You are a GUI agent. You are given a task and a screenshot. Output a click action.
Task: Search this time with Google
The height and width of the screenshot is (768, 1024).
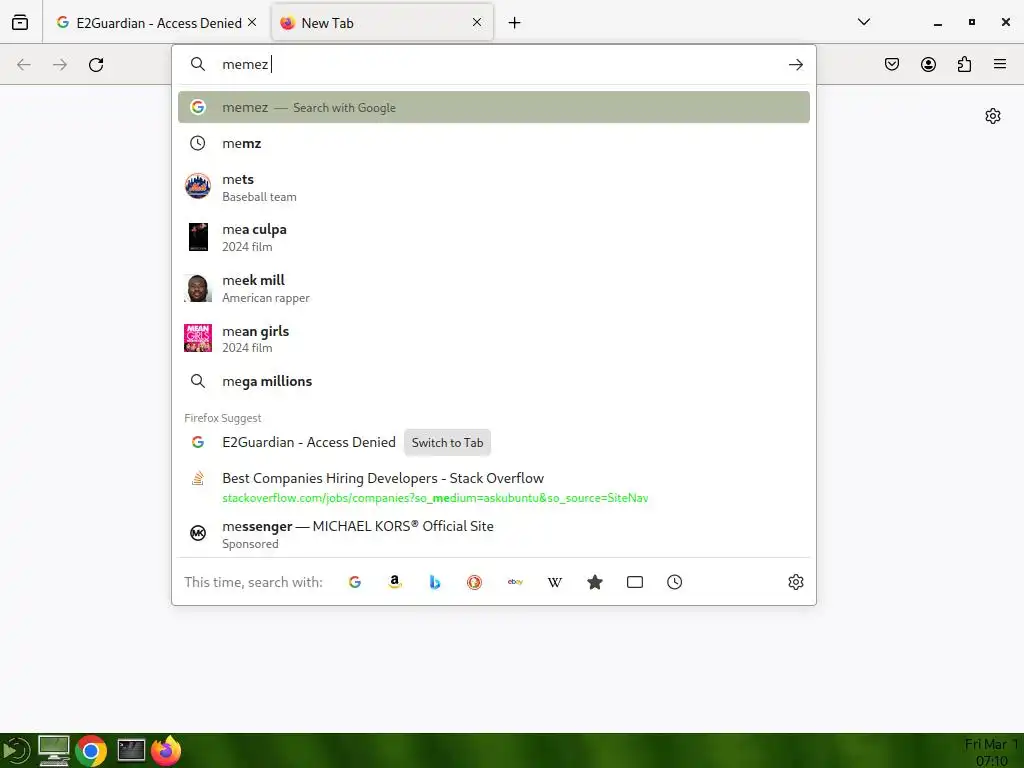355,582
